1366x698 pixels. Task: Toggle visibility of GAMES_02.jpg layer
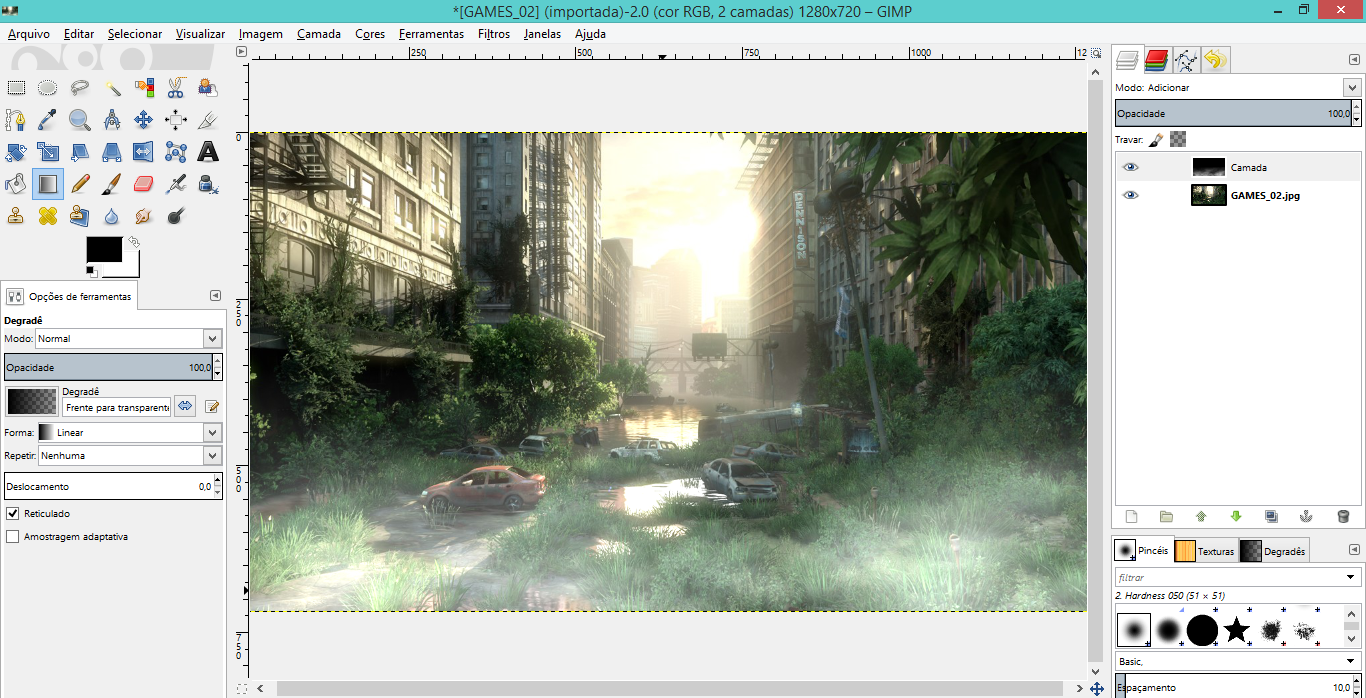[1131, 196]
